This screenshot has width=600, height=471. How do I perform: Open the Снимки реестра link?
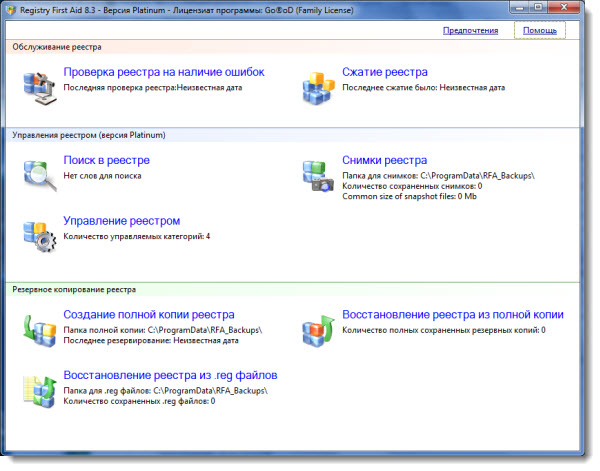click(384, 160)
